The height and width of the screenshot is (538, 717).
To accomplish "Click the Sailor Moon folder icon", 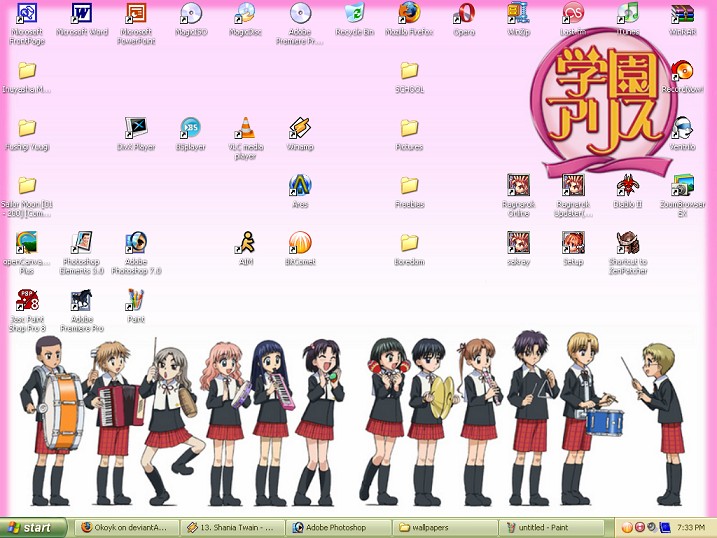I will click(27, 186).
